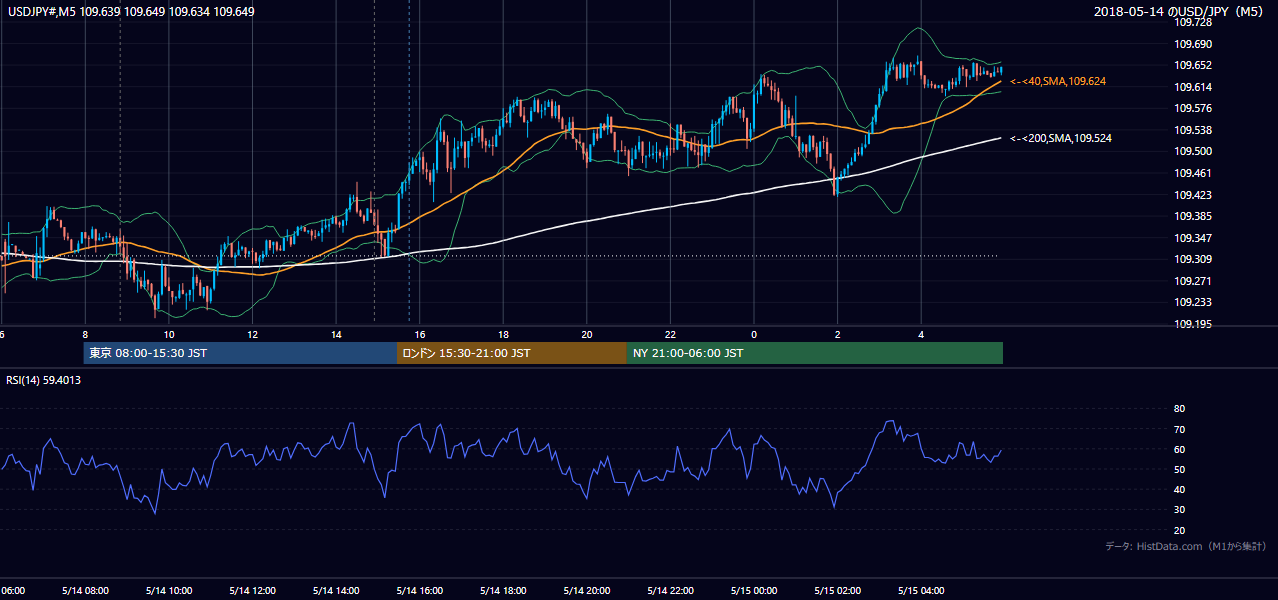Click RSI axis level 40

[1179, 489]
